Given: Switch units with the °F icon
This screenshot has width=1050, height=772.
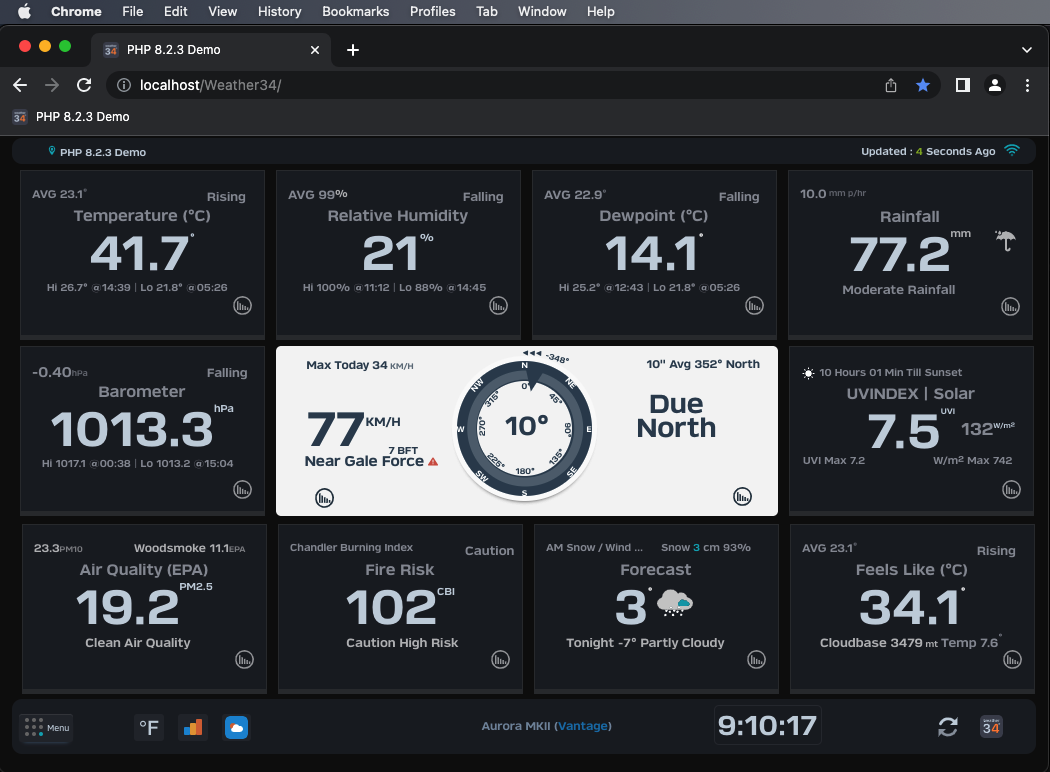Looking at the screenshot, I should 149,727.
